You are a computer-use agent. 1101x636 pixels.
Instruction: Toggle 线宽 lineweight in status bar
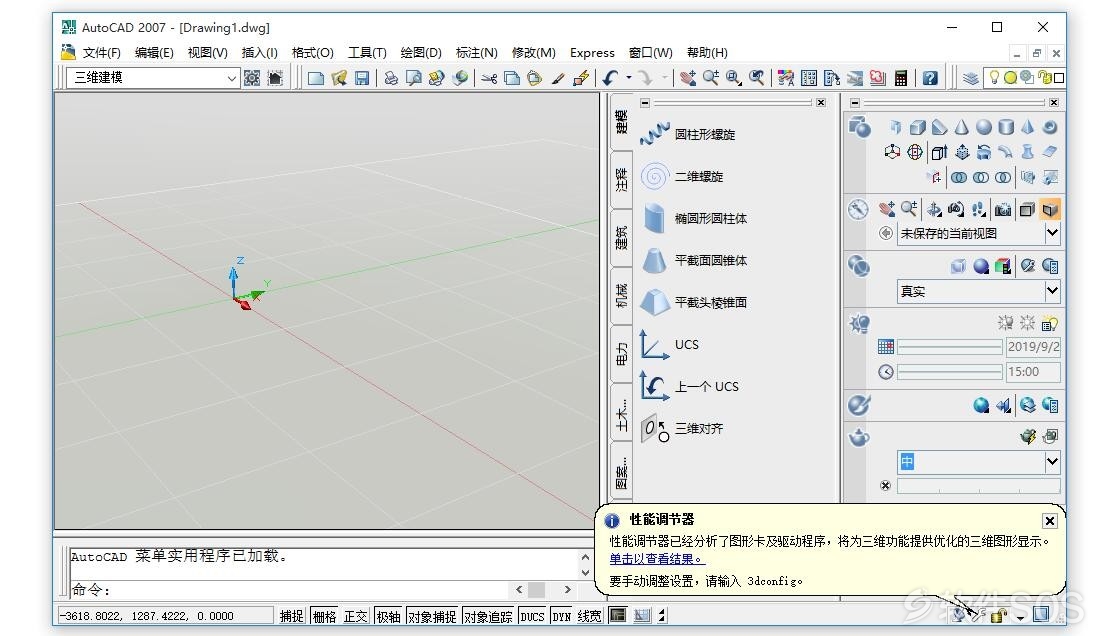pyautogui.click(x=589, y=616)
